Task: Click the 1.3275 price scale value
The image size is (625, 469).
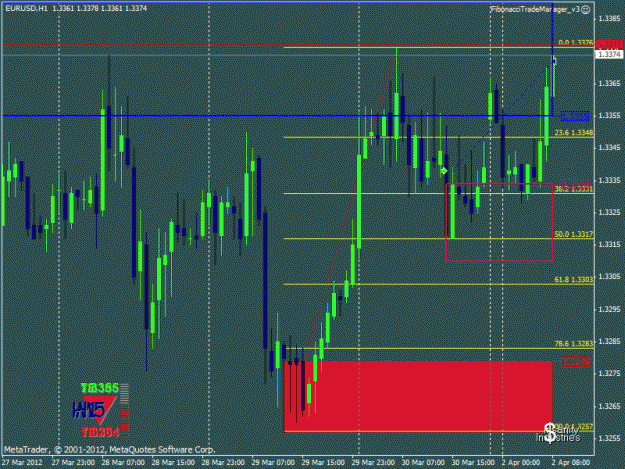Action: pos(609,373)
